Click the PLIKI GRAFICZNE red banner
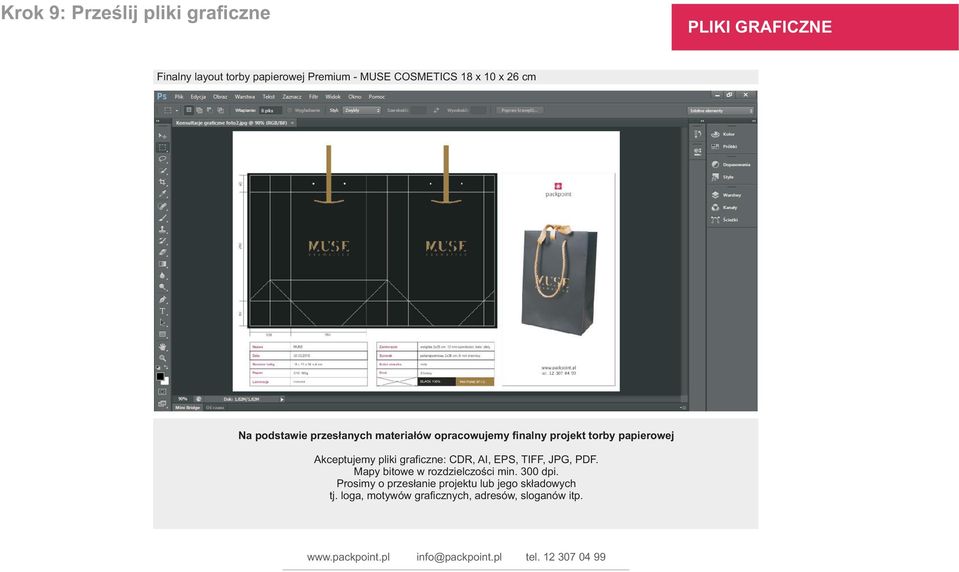The width and height of the screenshot is (959, 572). click(x=815, y=27)
